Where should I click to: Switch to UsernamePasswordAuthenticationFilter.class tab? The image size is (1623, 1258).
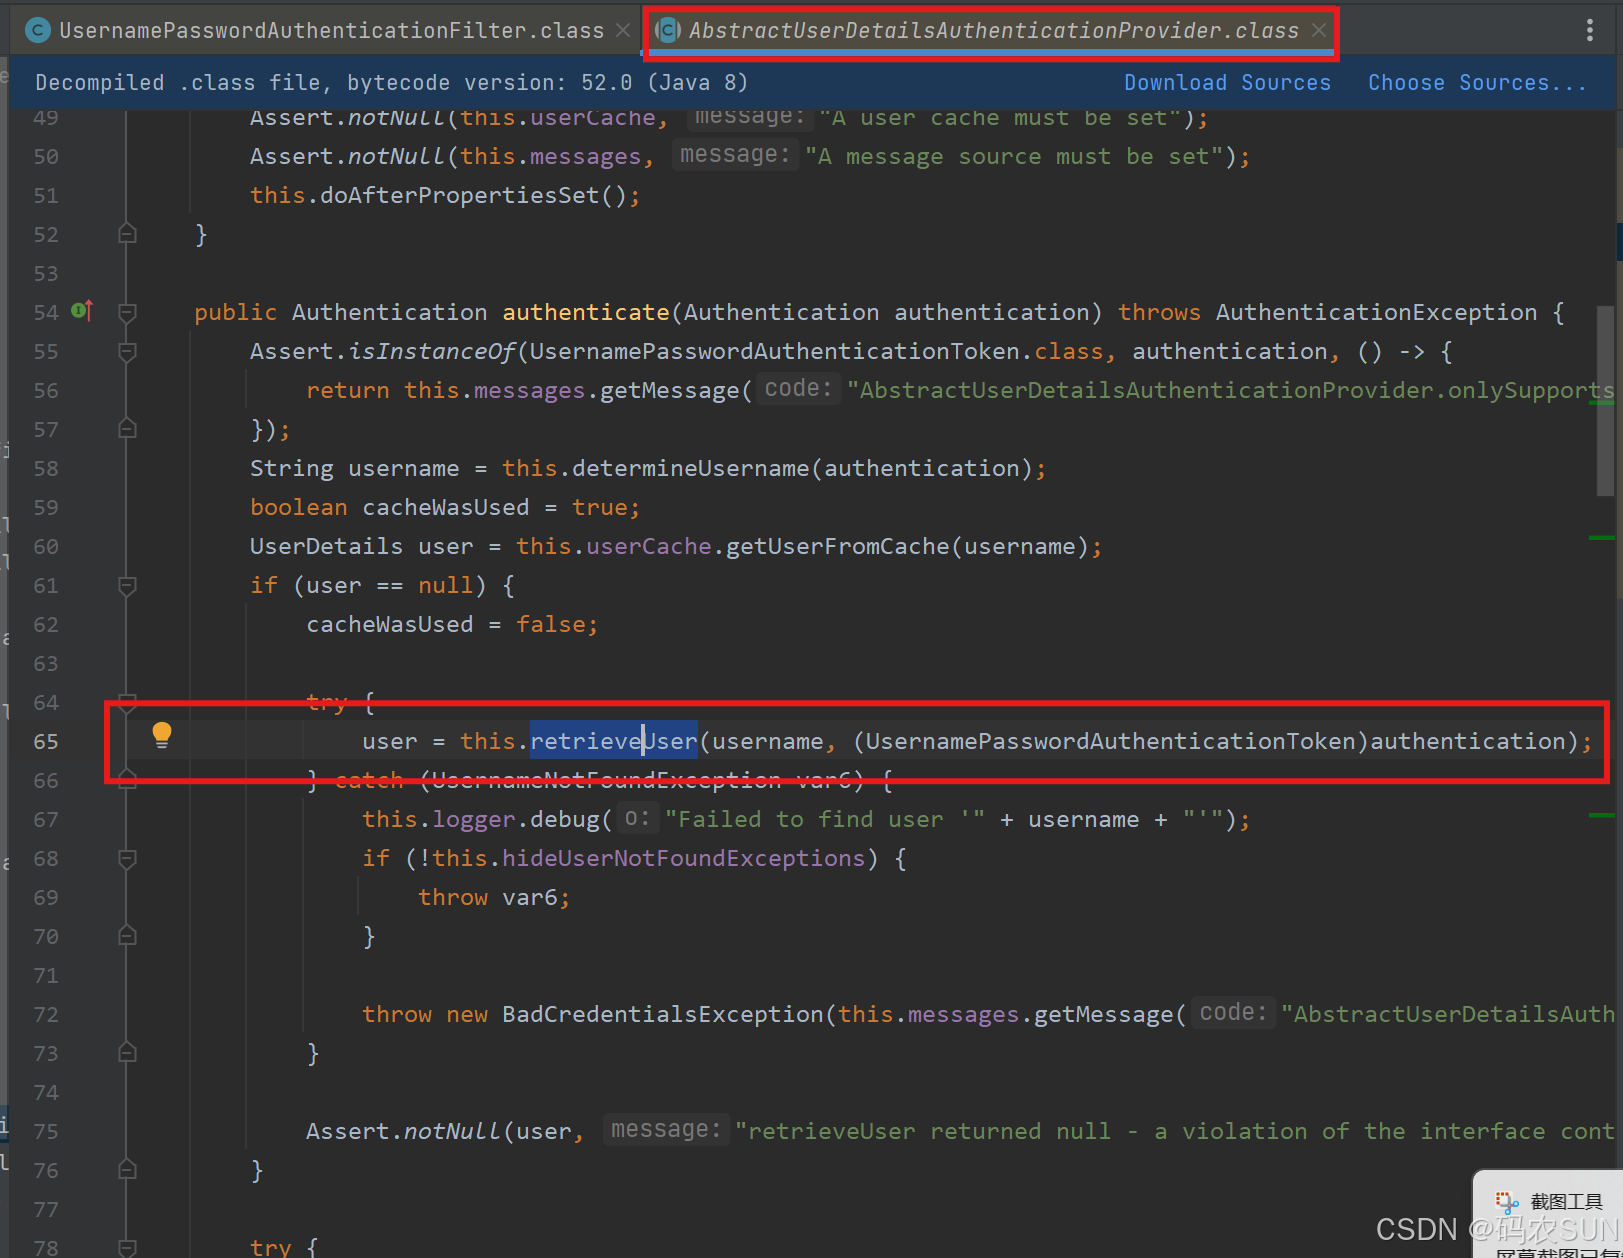coord(331,30)
